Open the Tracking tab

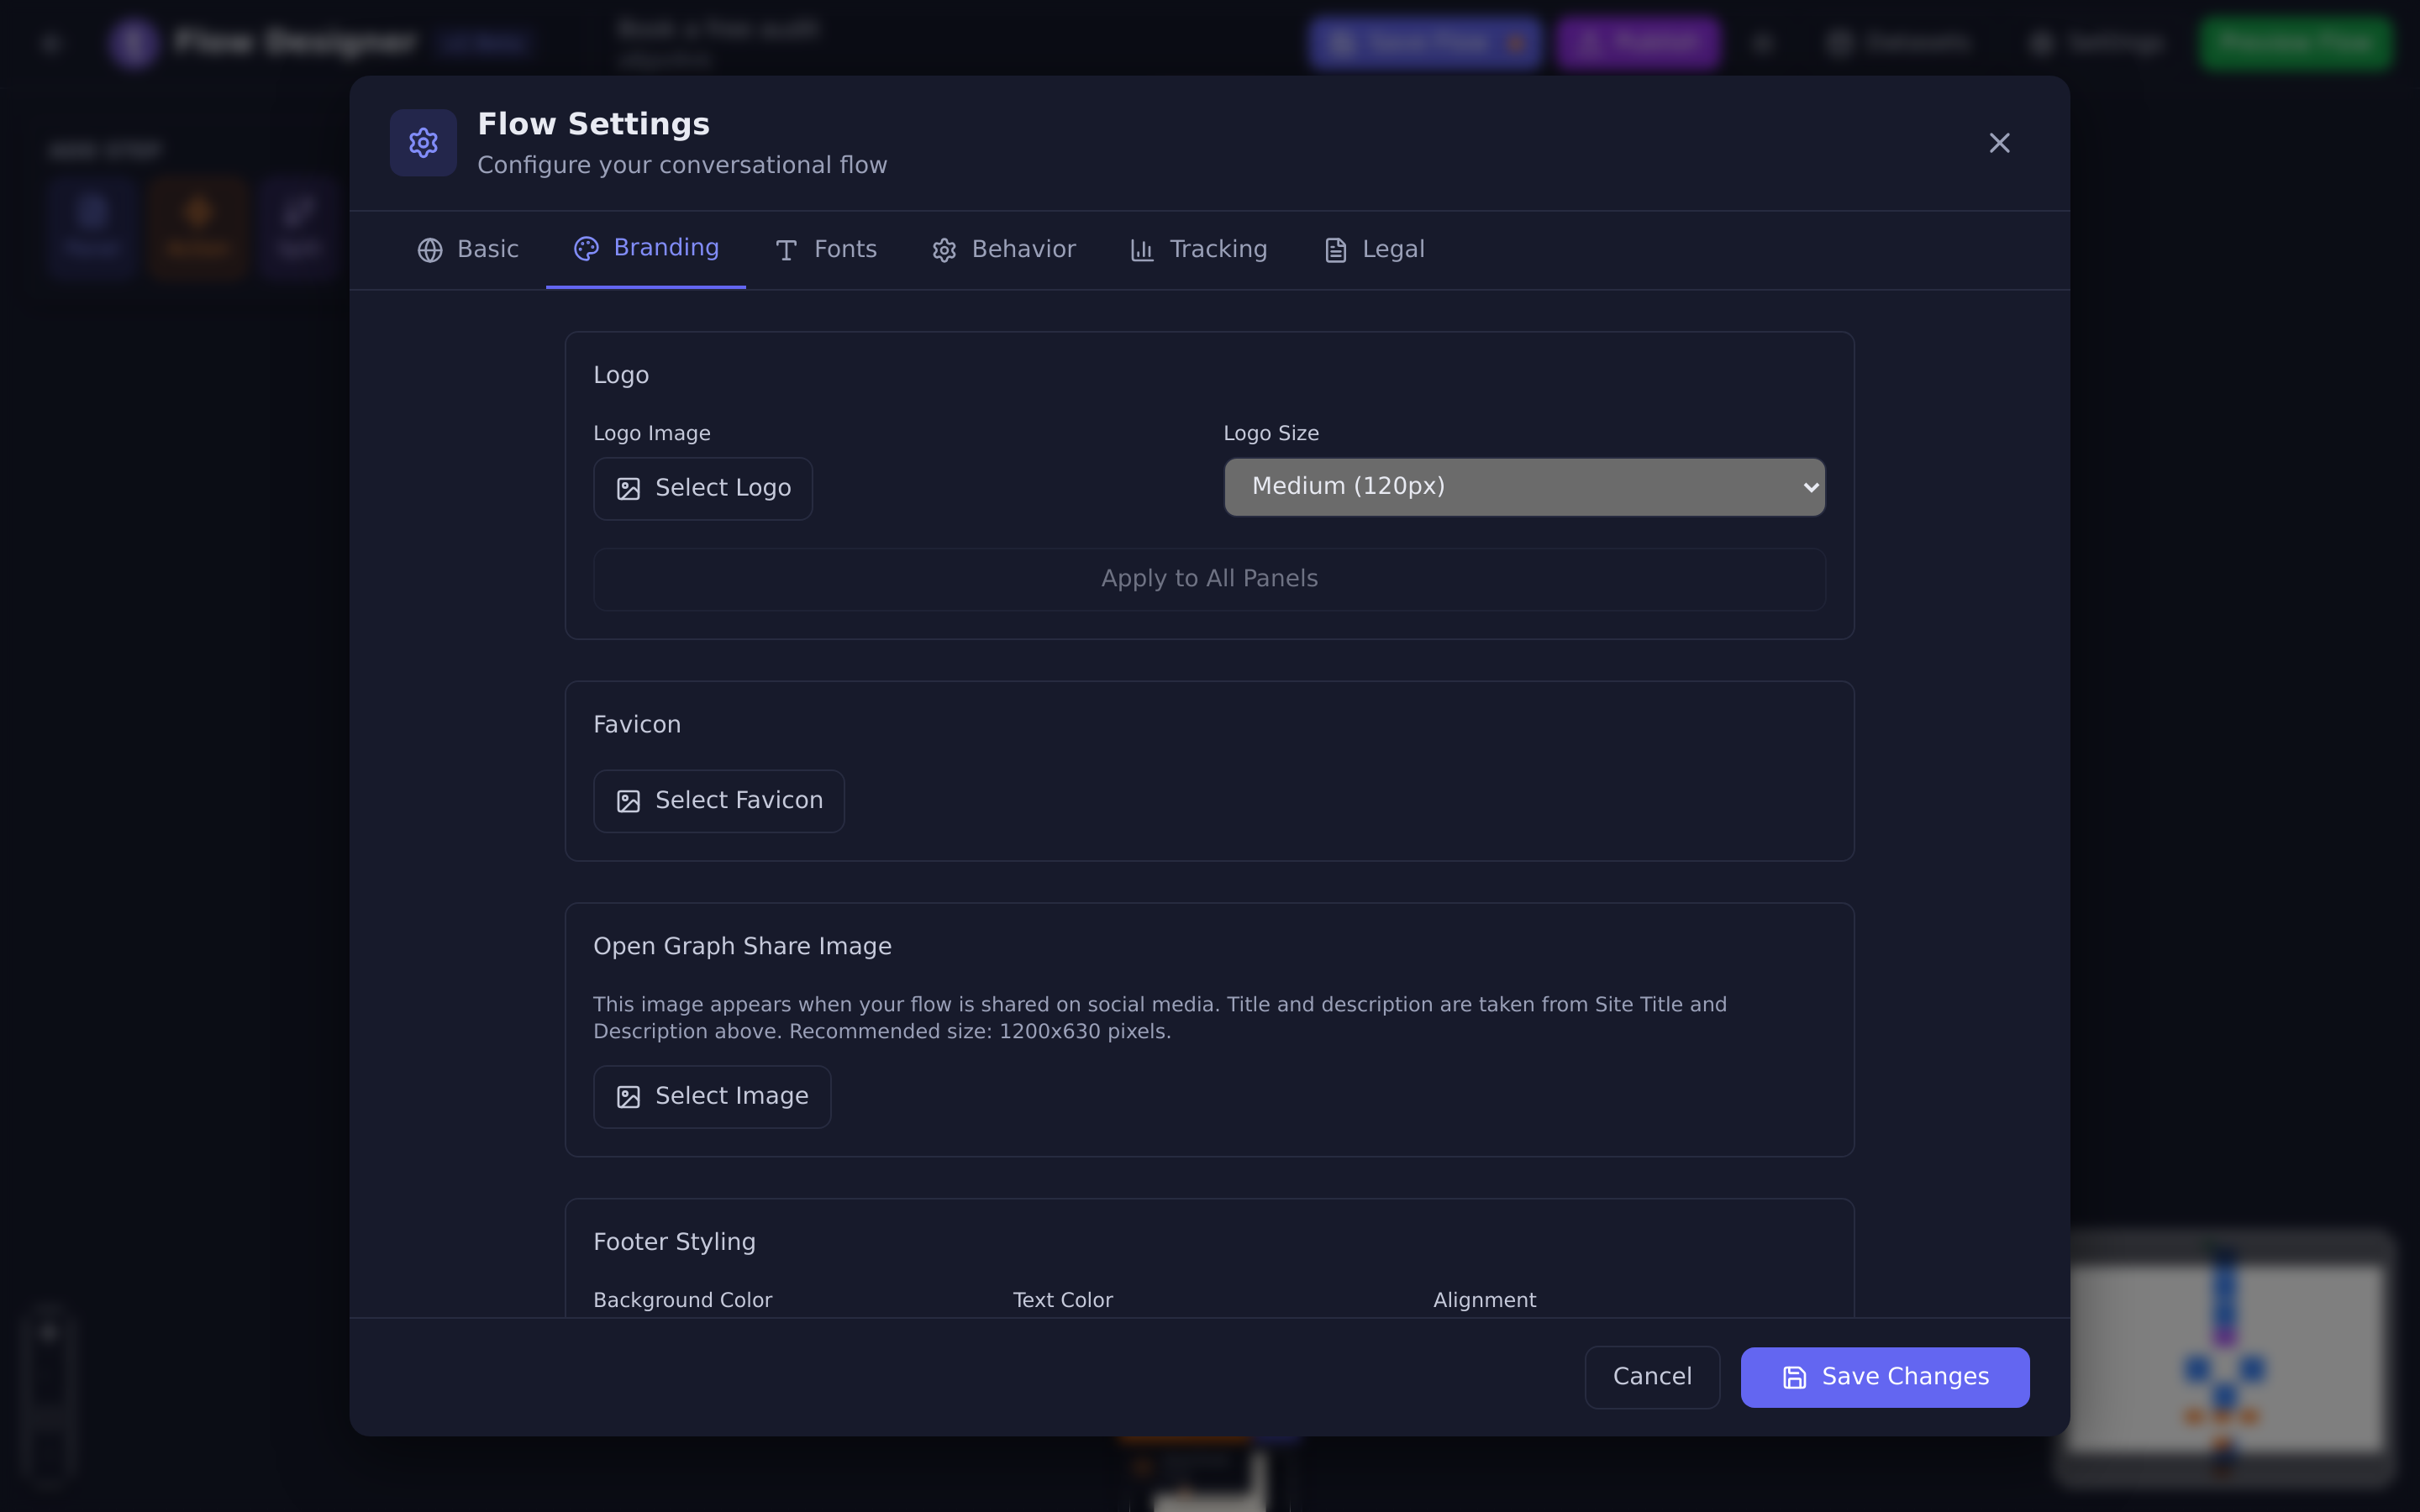pyautogui.click(x=1198, y=249)
